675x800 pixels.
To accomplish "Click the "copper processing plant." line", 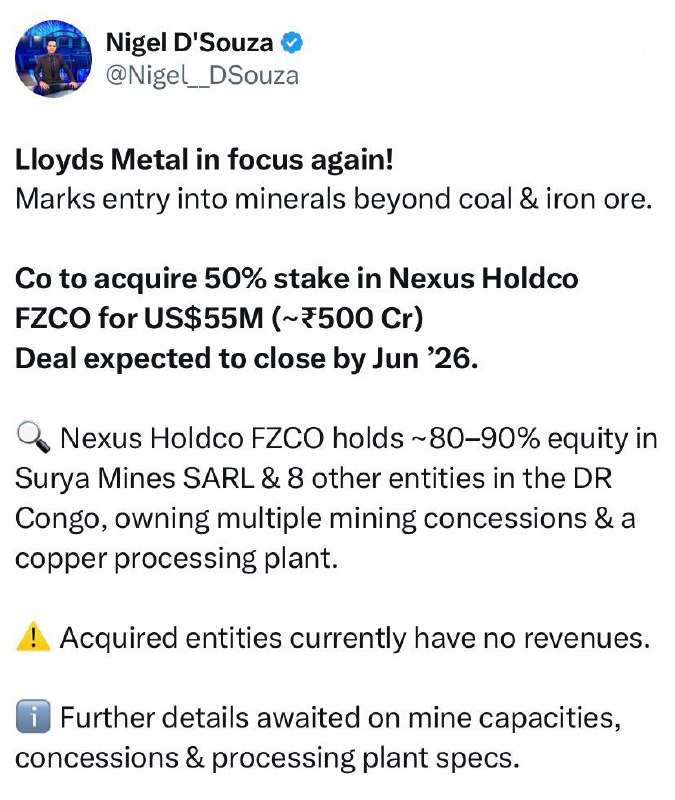I will coord(176,558).
